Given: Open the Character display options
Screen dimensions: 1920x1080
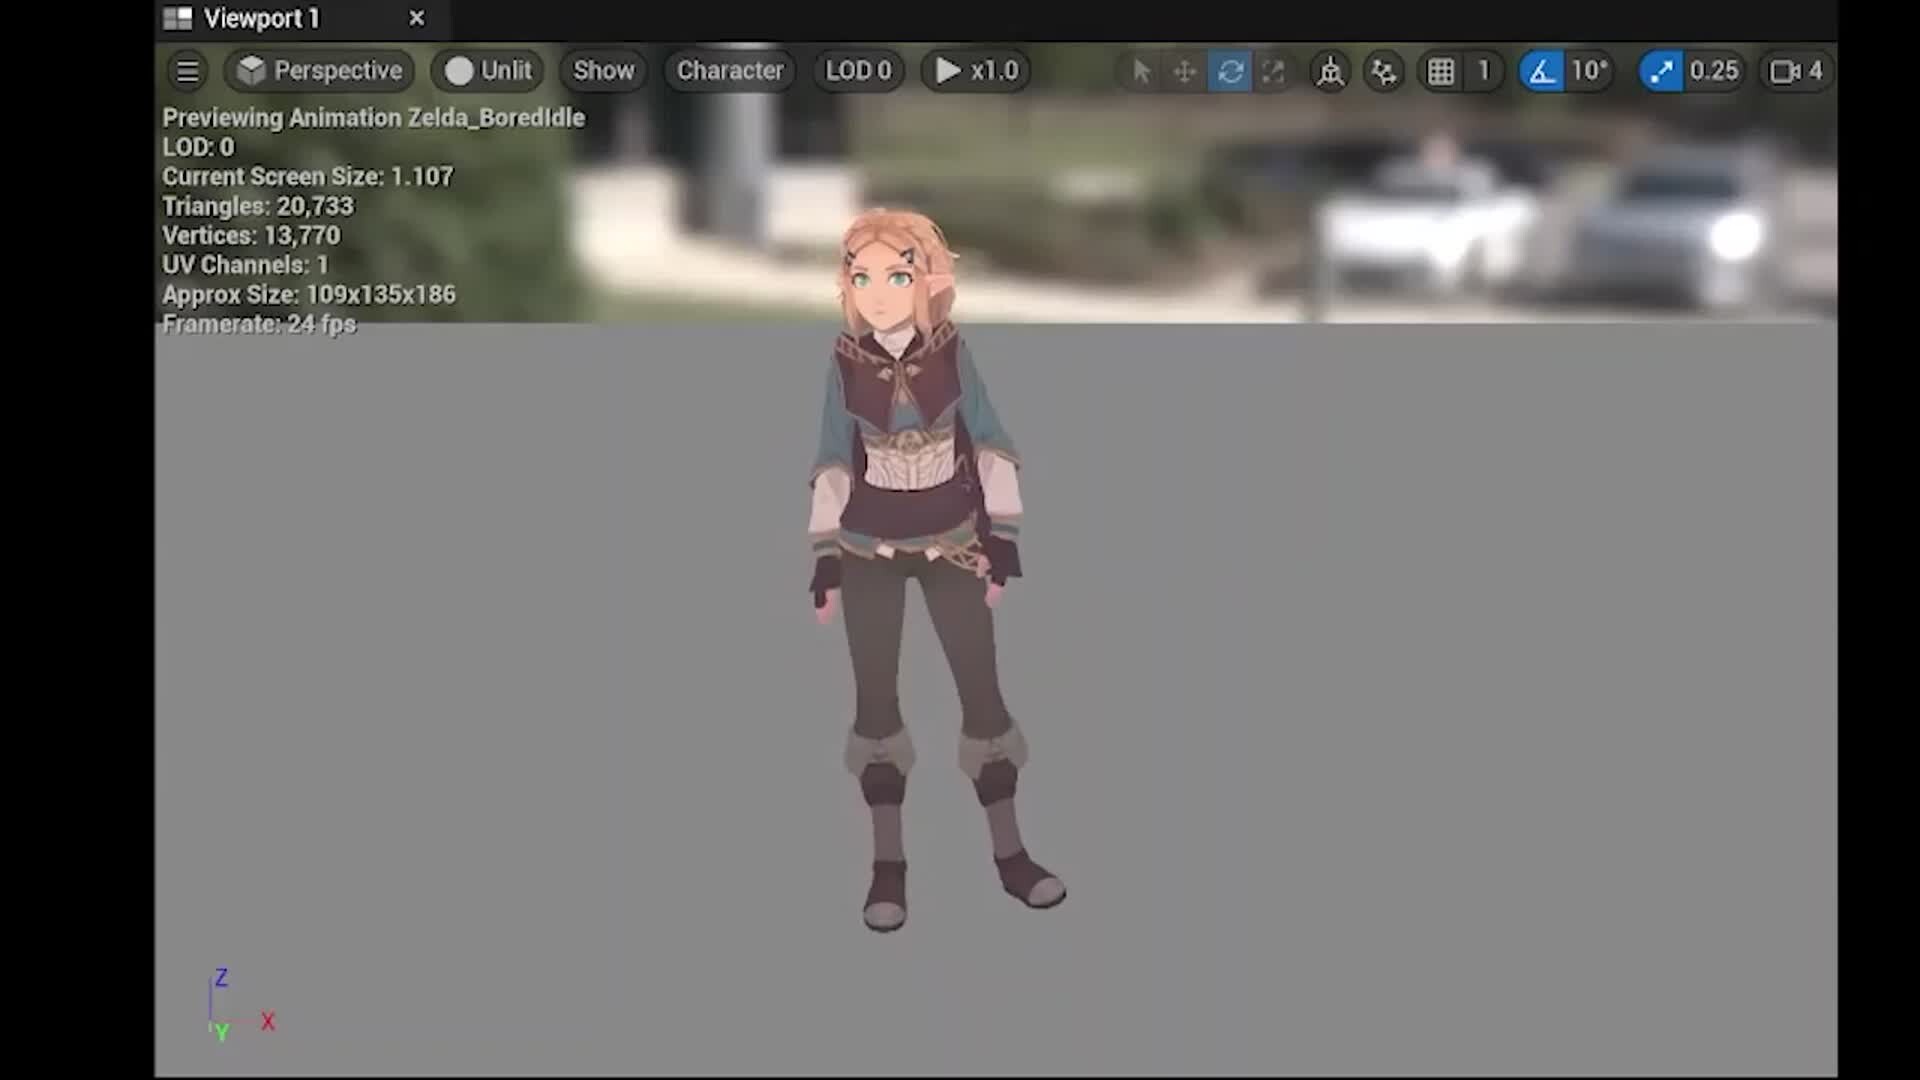Looking at the screenshot, I should click(x=729, y=70).
